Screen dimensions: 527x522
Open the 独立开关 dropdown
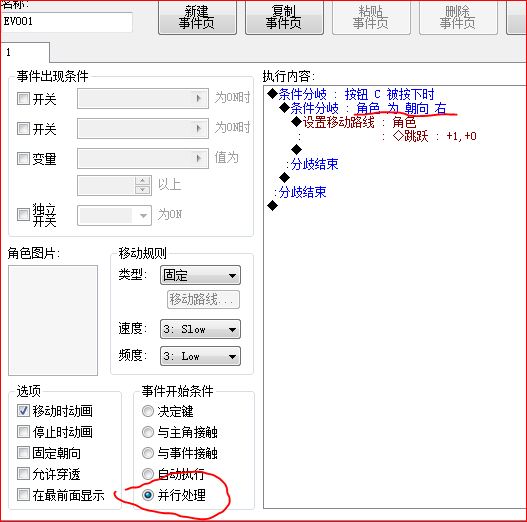[x=114, y=215]
